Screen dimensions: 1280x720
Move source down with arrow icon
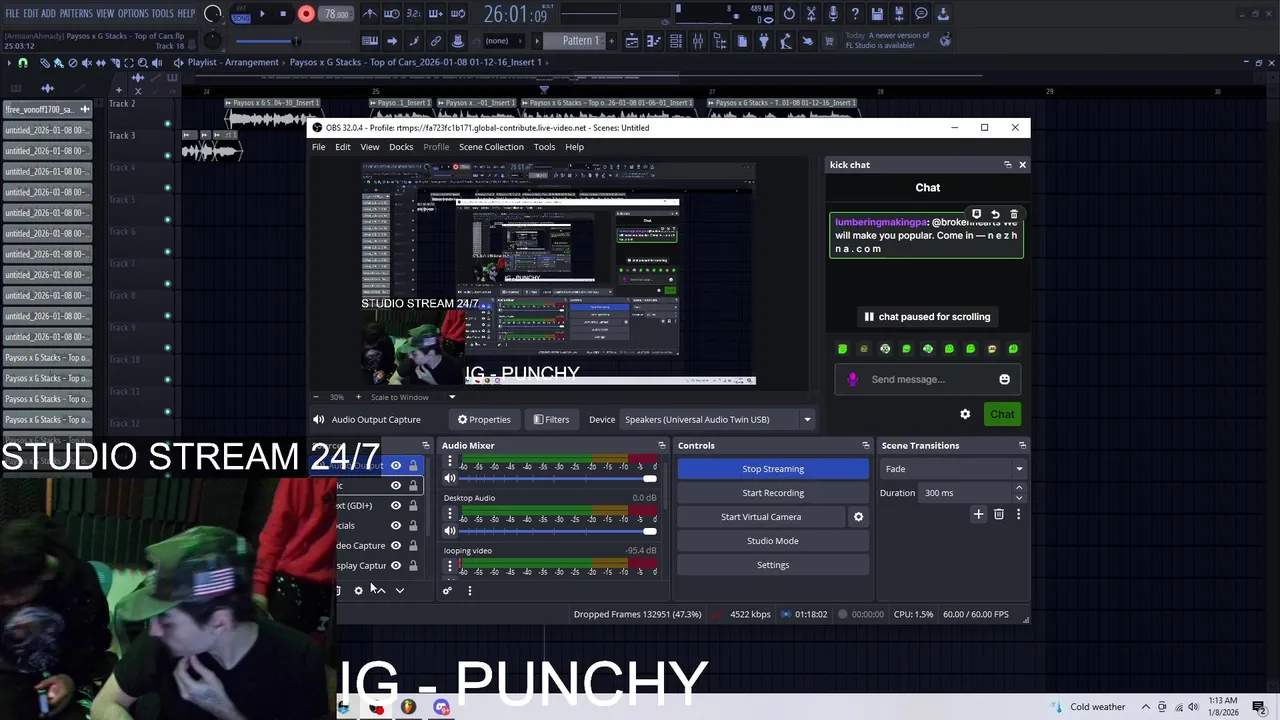pyautogui.click(x=399, y=591)
